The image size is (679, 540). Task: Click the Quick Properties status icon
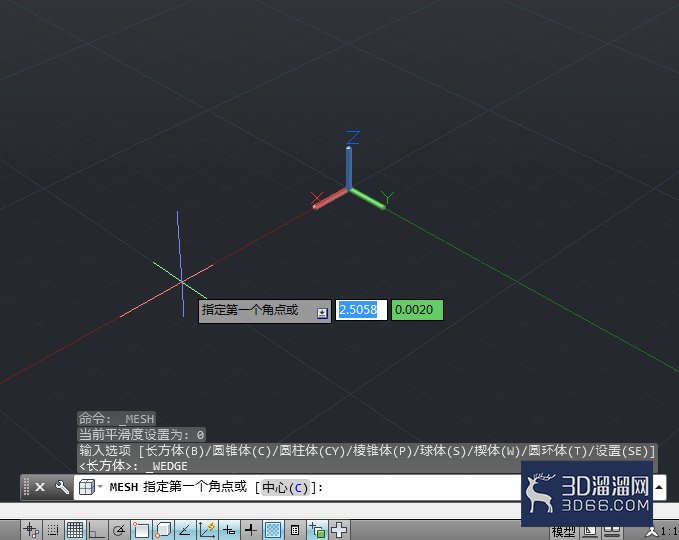pos(295,530)
